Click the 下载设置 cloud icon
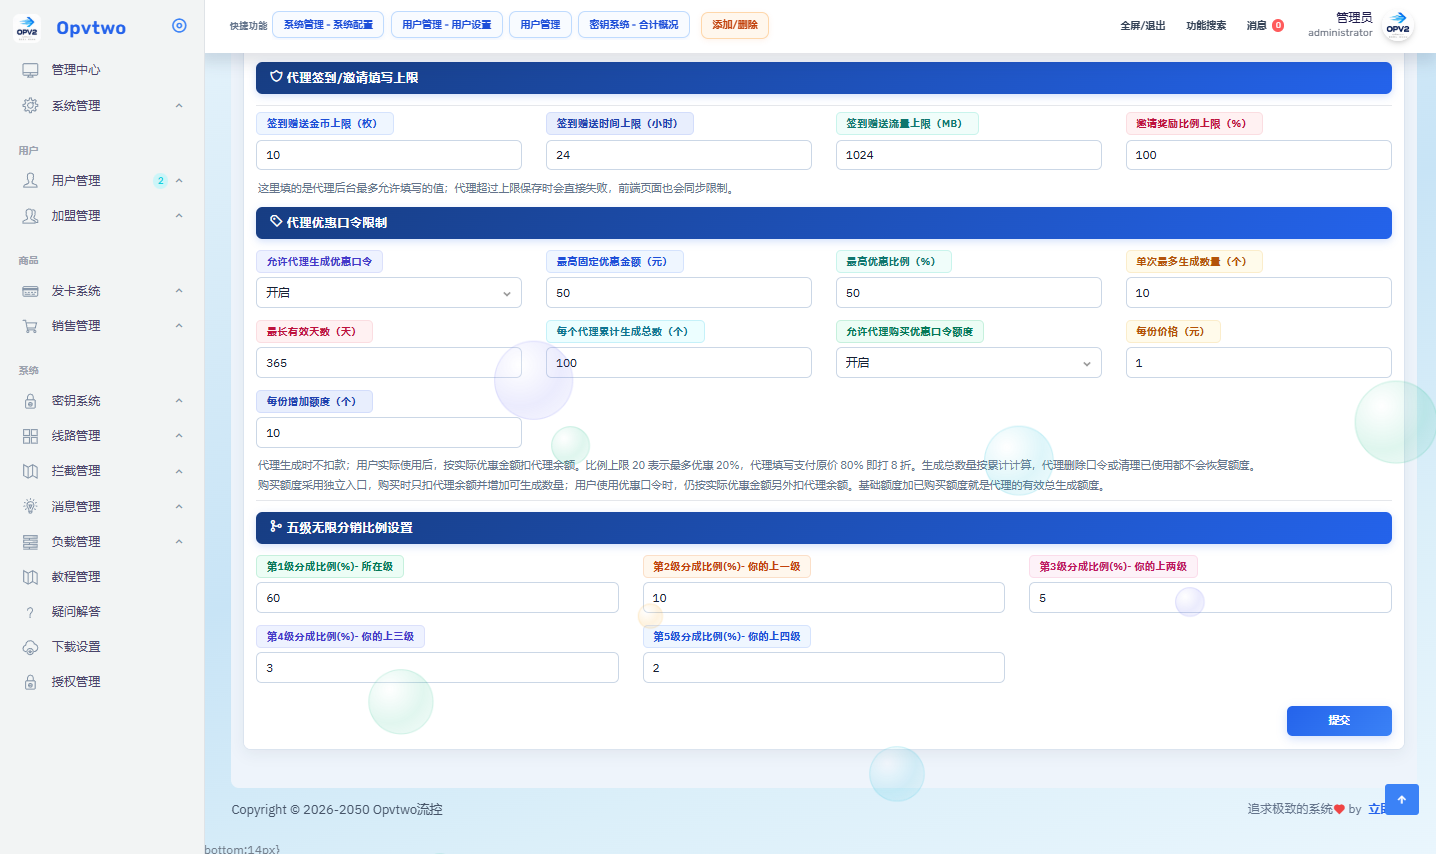Viewport: 1436px width, 854px height. pos(31,647)
